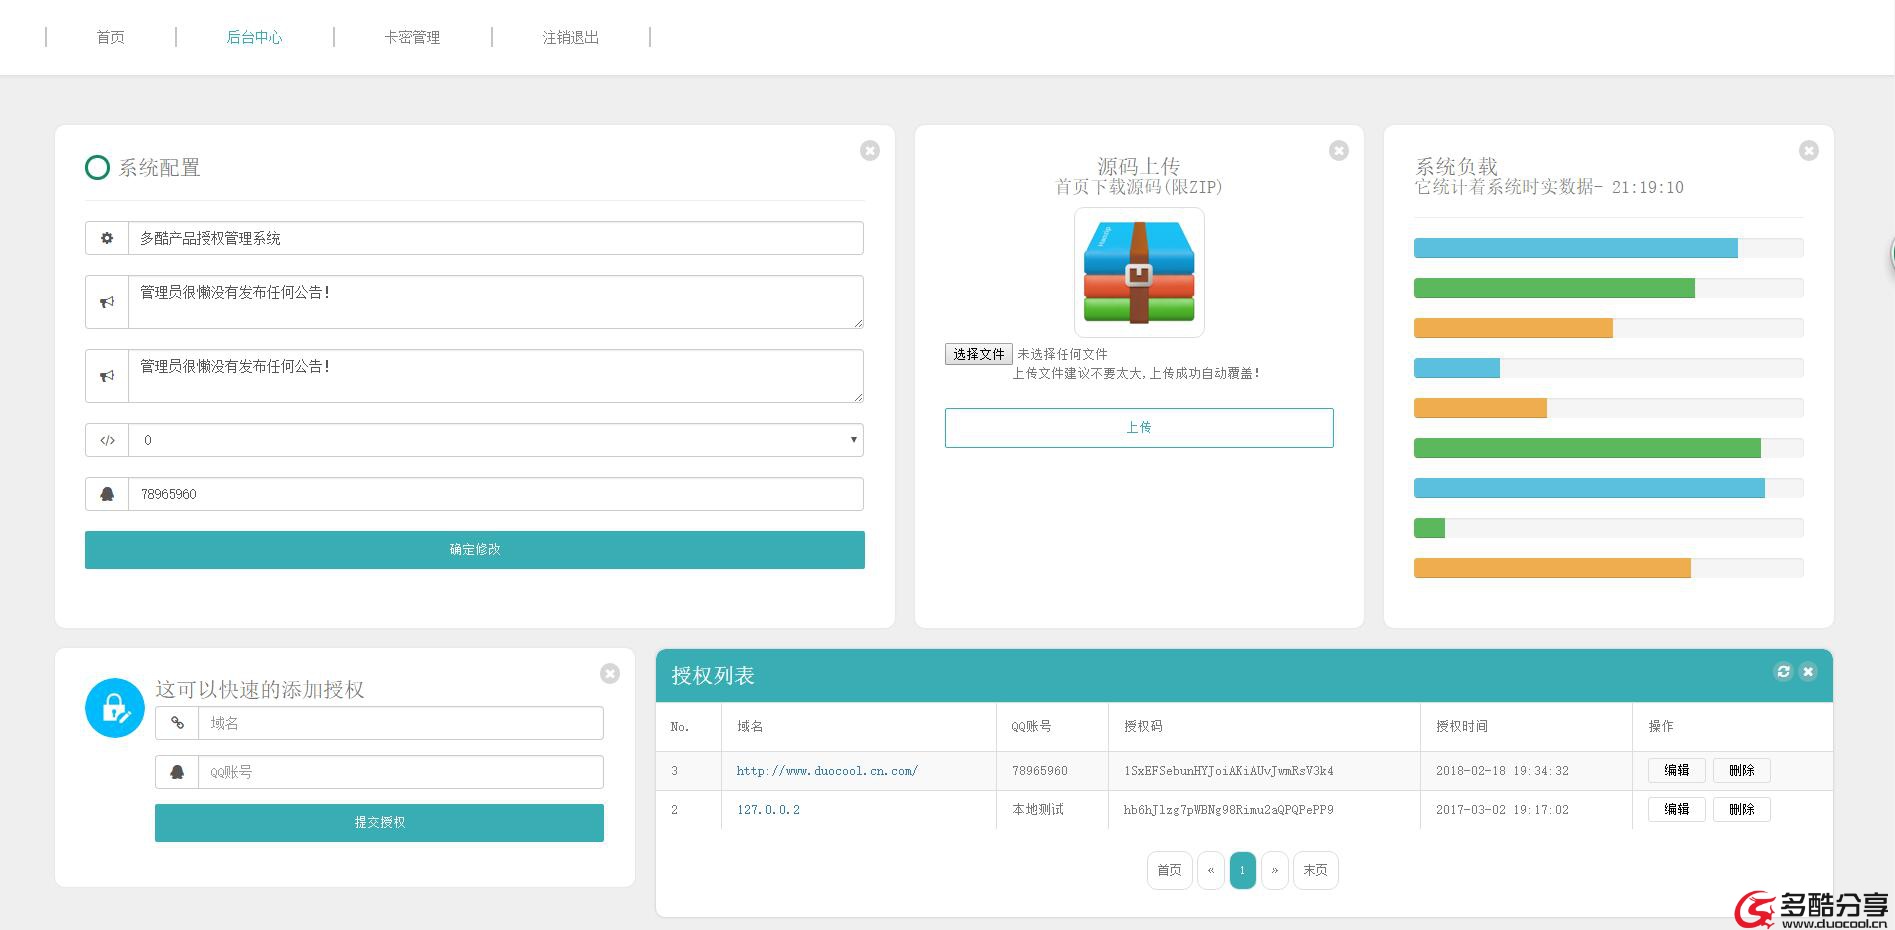Click the QQ icon beside QQ账号 field
Screen dimensions: 1895x930
click(177, 772)
